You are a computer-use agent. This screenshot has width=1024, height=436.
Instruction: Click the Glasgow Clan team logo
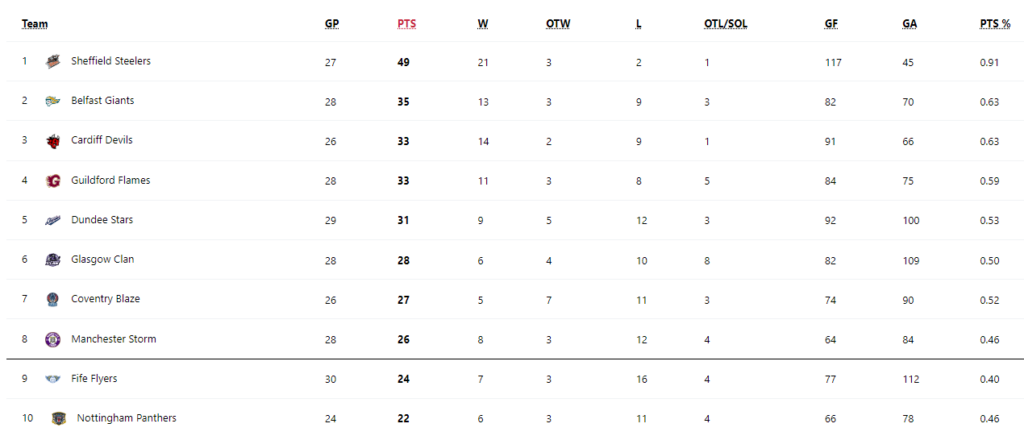[53, 260]
